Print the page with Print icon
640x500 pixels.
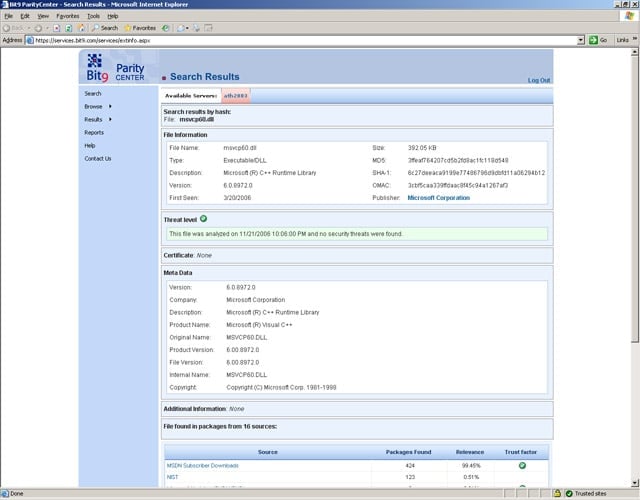tap(196, 28)
